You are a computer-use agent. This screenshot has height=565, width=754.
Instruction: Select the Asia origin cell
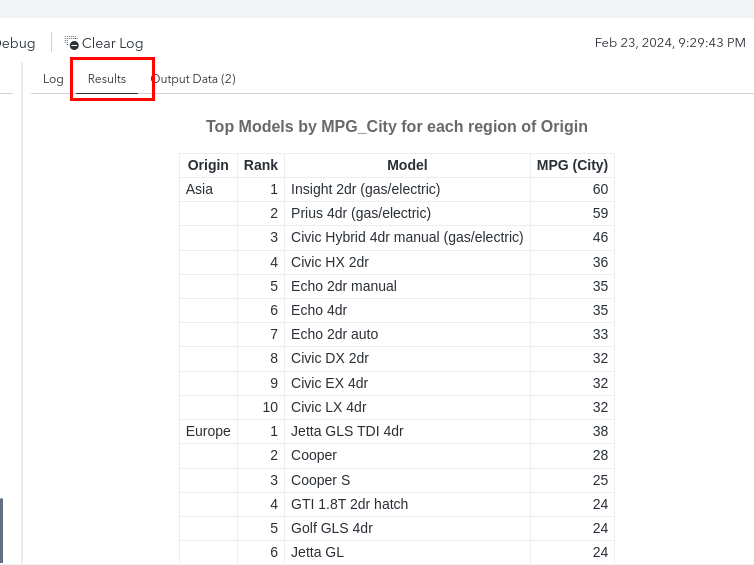tap(199, 189)
